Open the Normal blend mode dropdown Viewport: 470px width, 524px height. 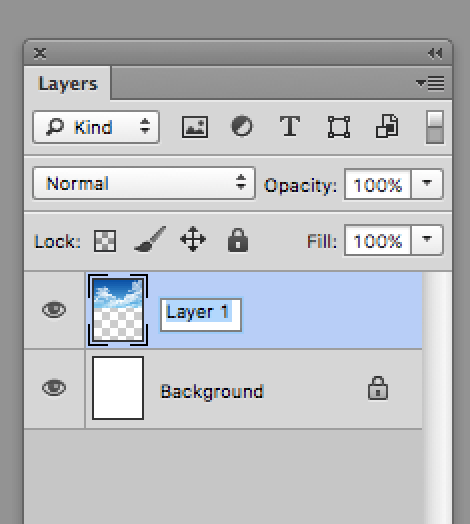point(144,183)
